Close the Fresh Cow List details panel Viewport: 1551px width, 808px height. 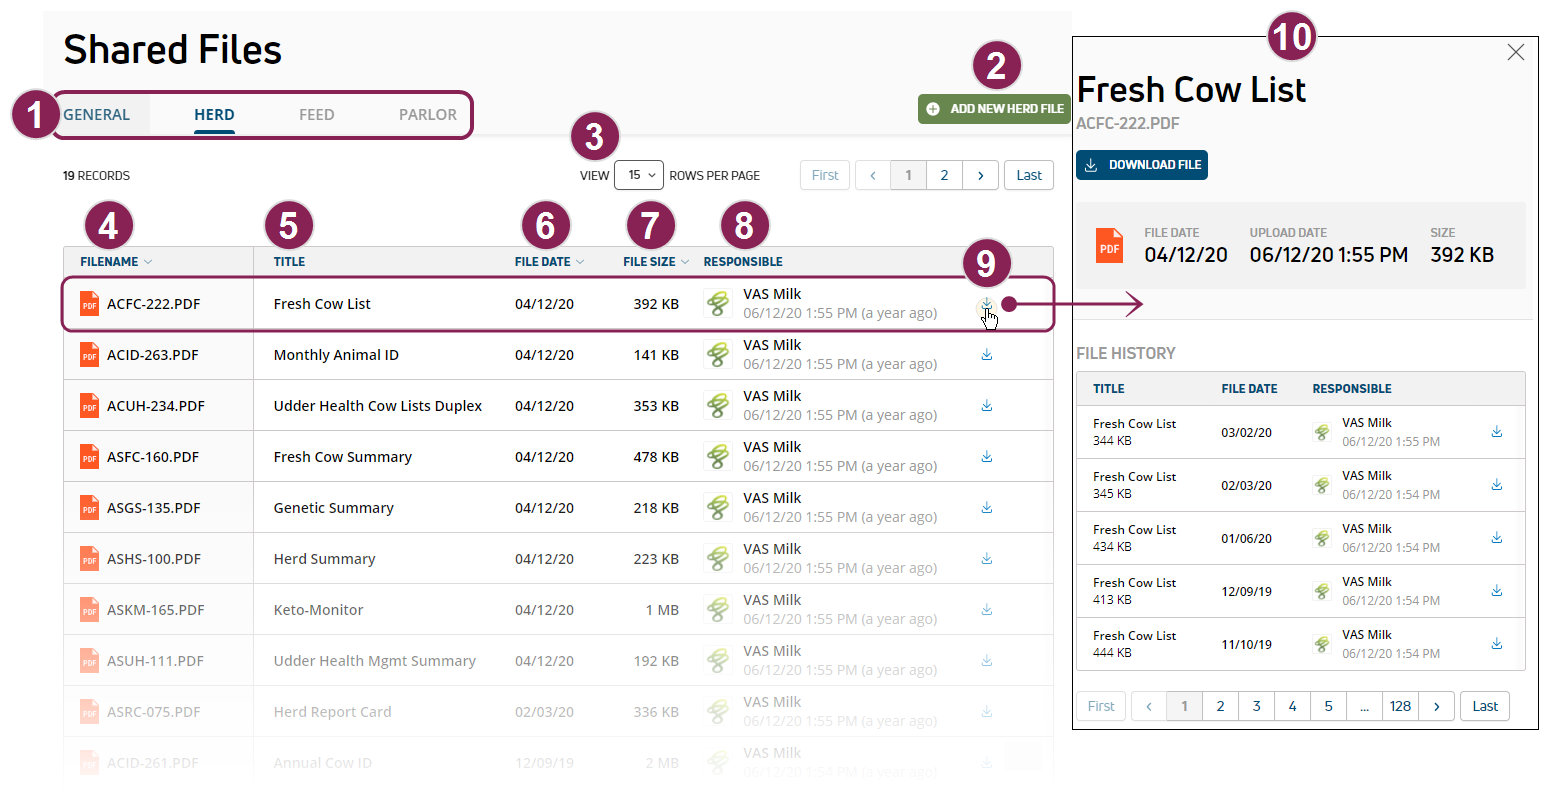pyautogui.click(x=1516, y=53)
